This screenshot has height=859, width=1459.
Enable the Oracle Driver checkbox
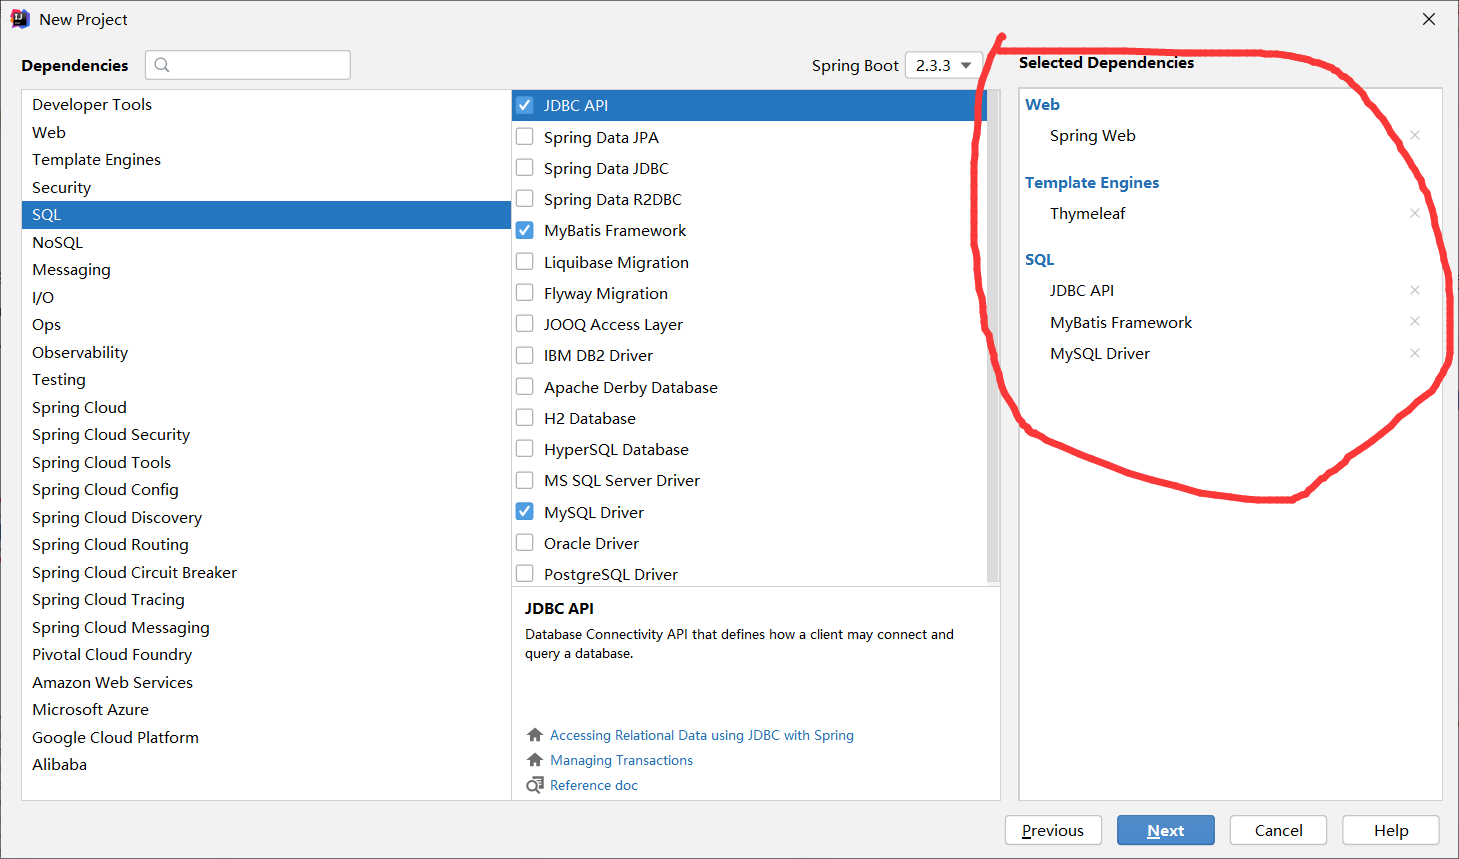[x=524, y=542]
